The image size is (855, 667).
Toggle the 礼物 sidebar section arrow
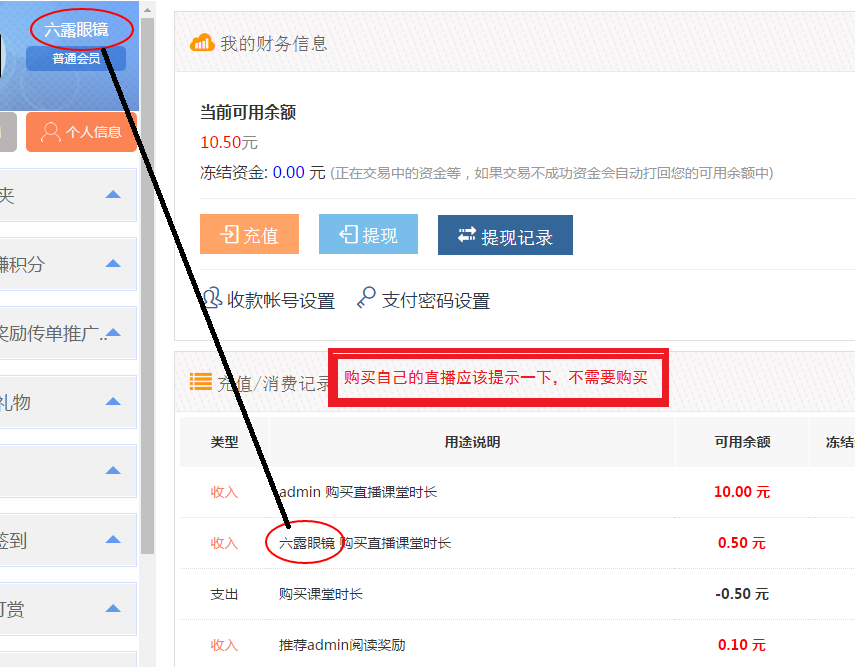pyautogui.click(x=113, y=402)
